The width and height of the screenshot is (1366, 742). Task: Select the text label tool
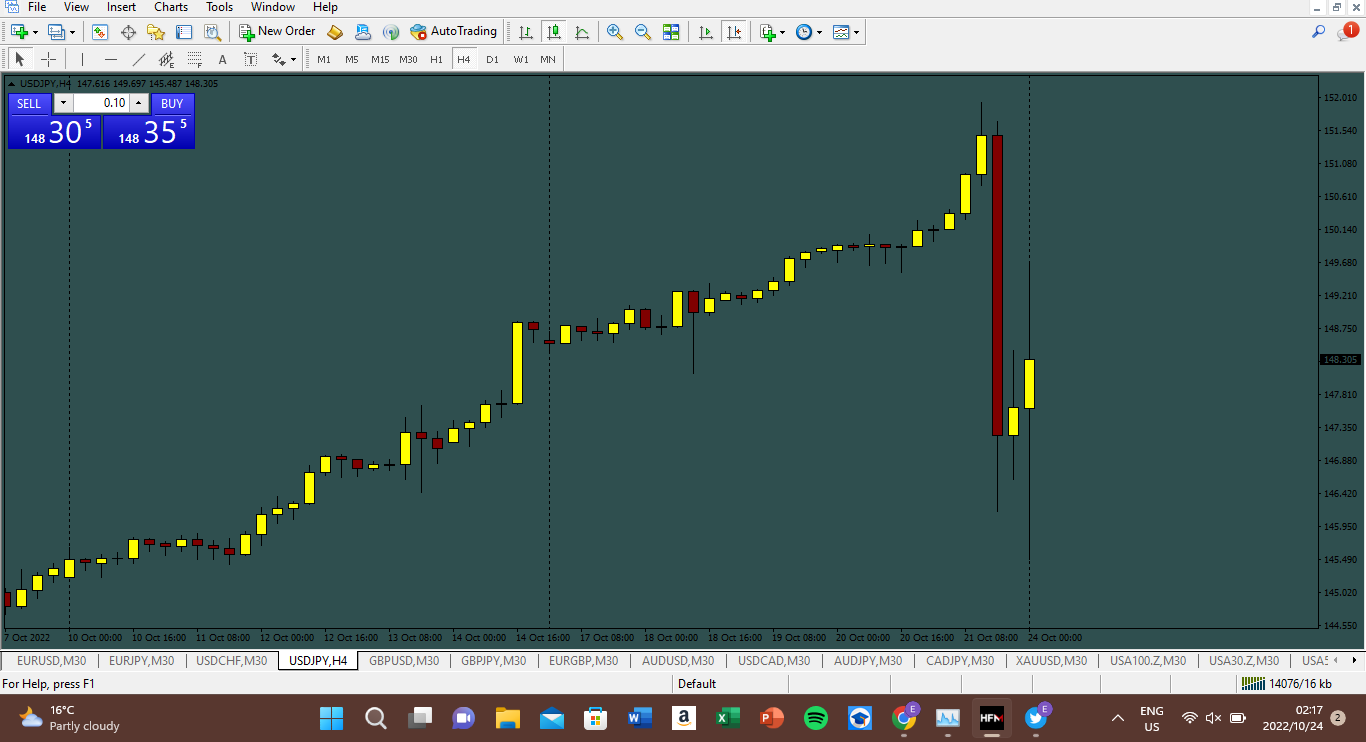pyautogui.click(x=251, y=59)
